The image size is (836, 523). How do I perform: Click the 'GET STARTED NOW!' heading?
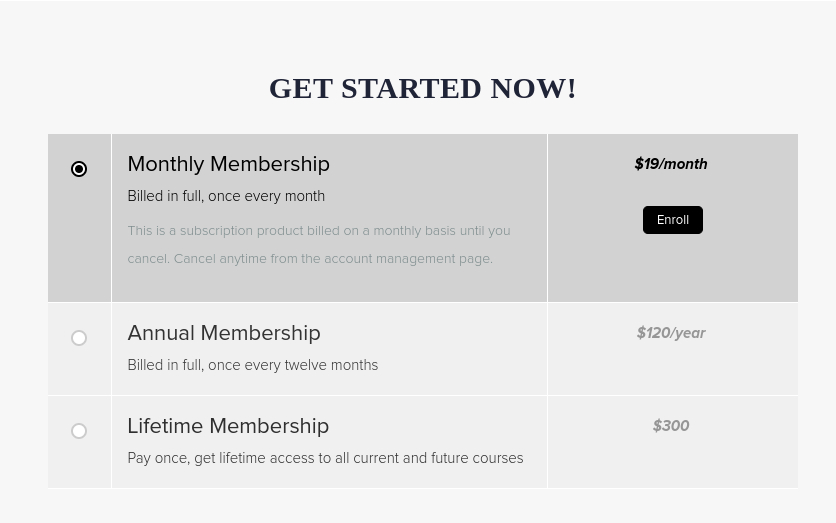(x=422, y=88)
